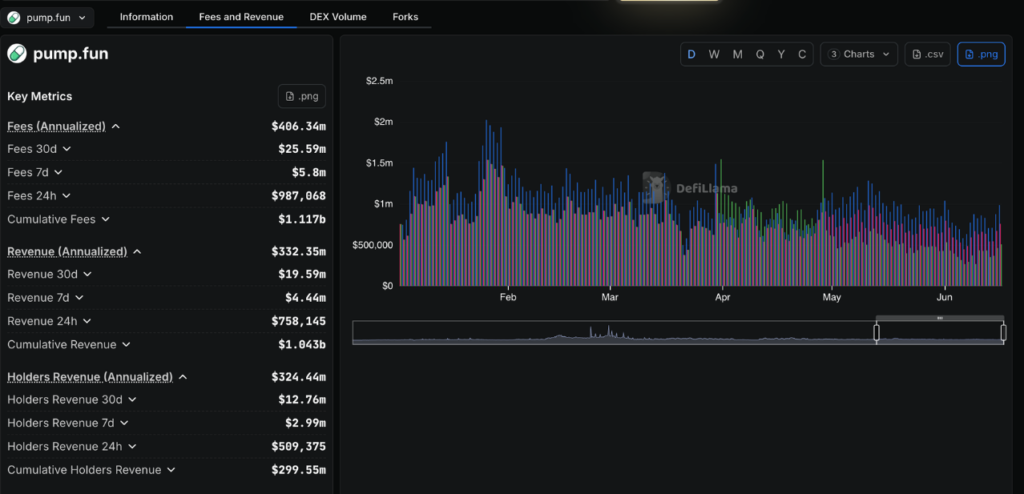Expand the Fees 30d row
This screenshot has width=1024, height=494.
tap(67, 149)
